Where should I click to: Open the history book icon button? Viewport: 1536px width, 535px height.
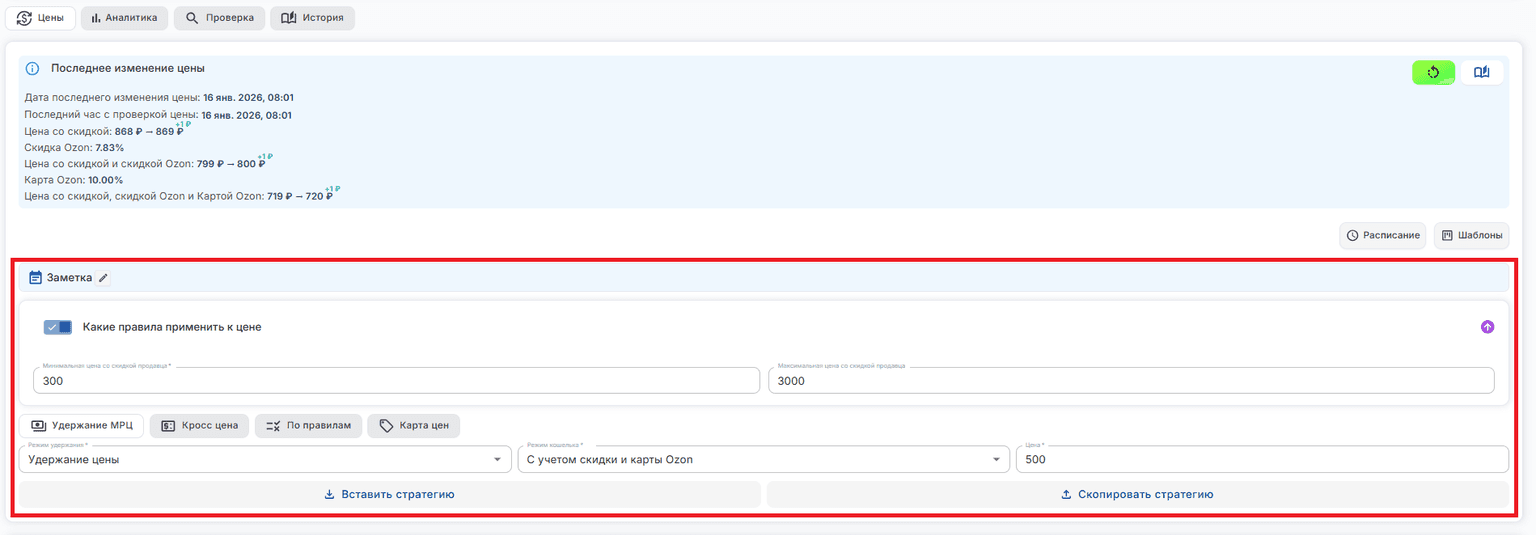coord(1482,72)
